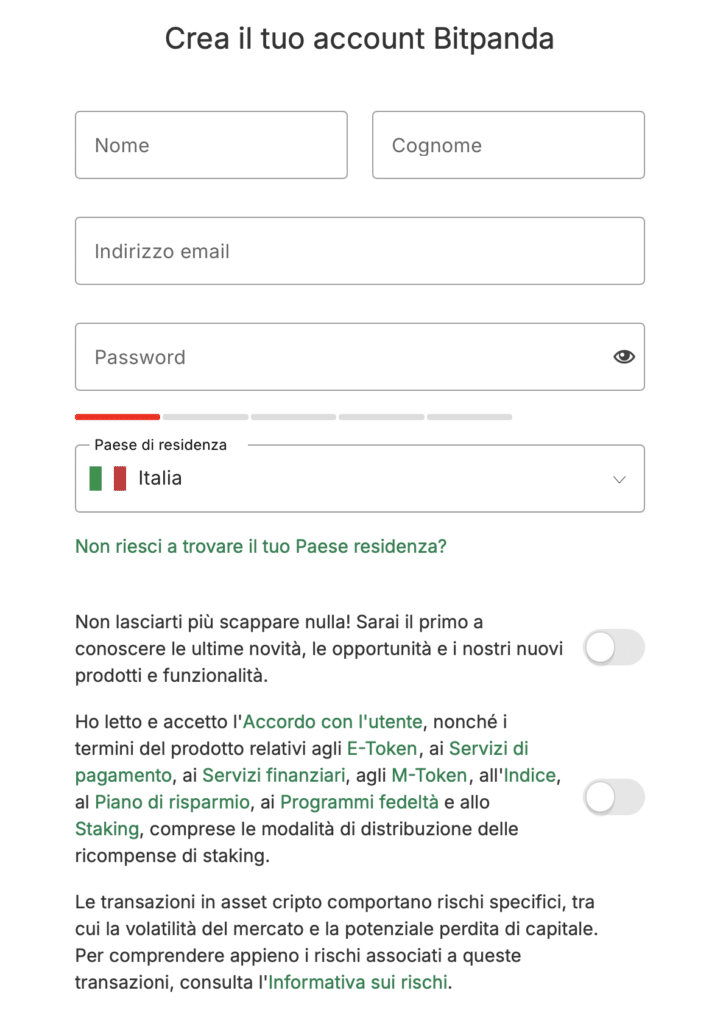View the M-Token terms link
The width and height of the screenshot is (709, 1024).
(x=429, y=775)
